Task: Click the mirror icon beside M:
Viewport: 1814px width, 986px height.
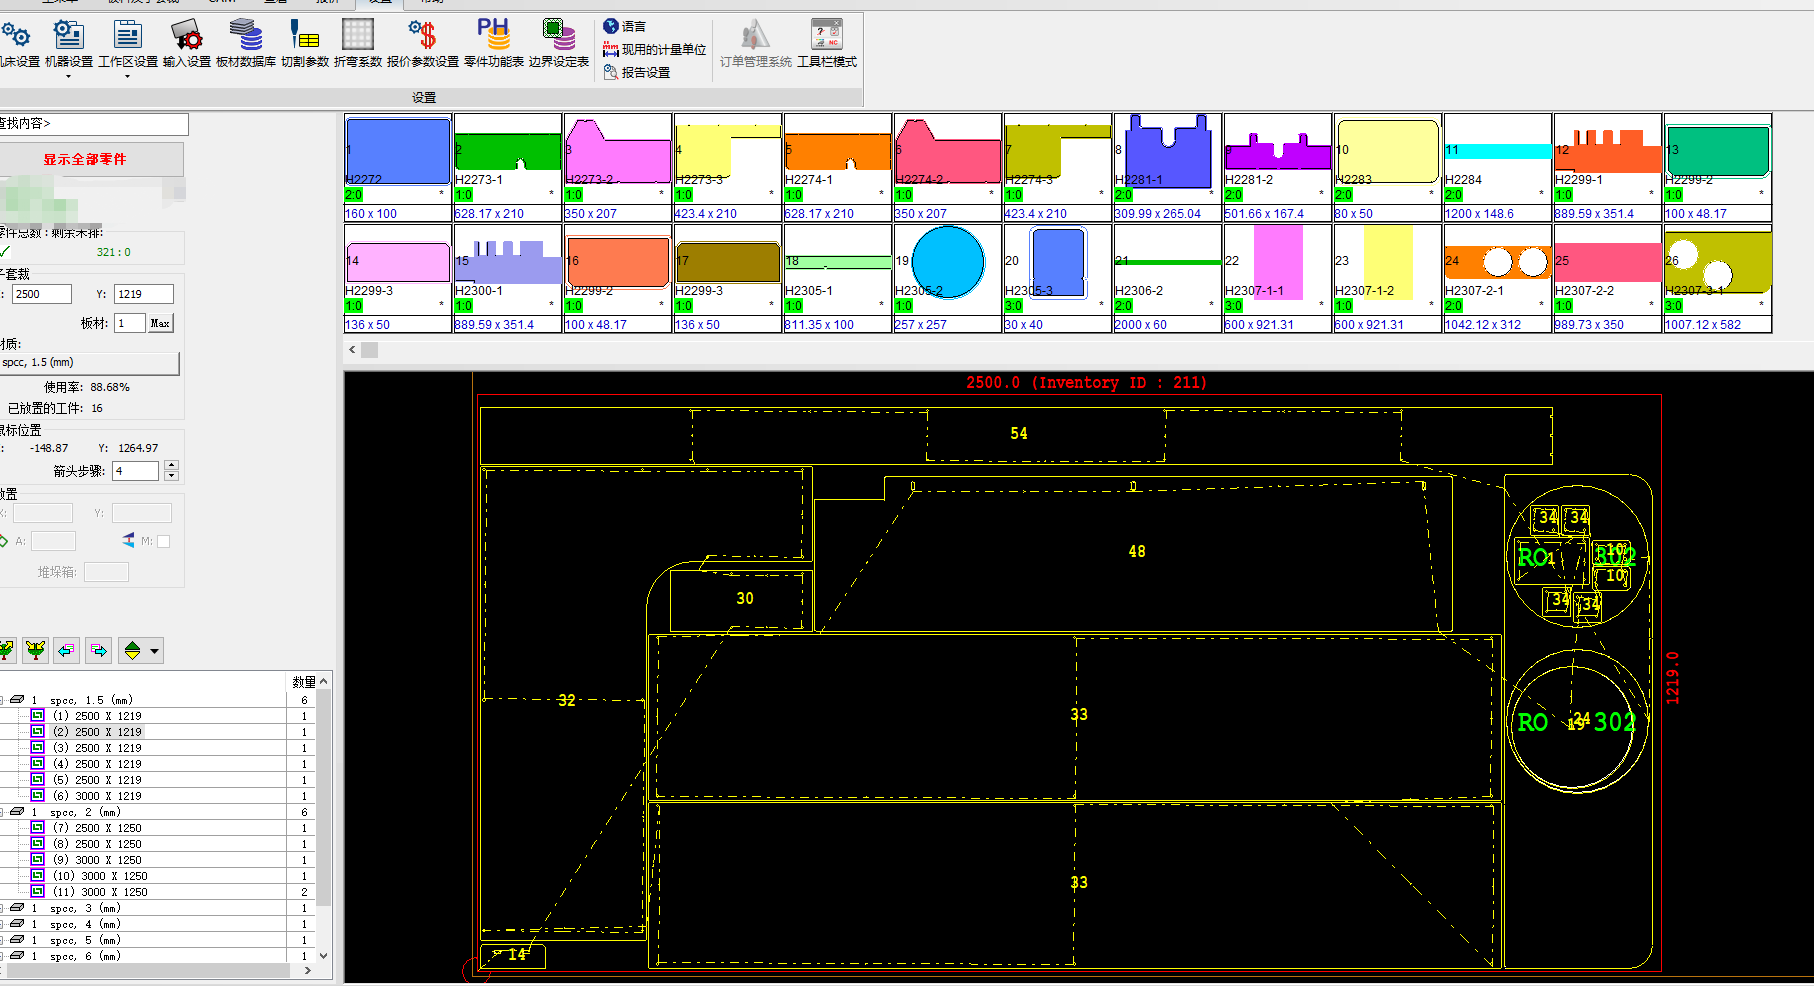Action: tap(128, 541)
